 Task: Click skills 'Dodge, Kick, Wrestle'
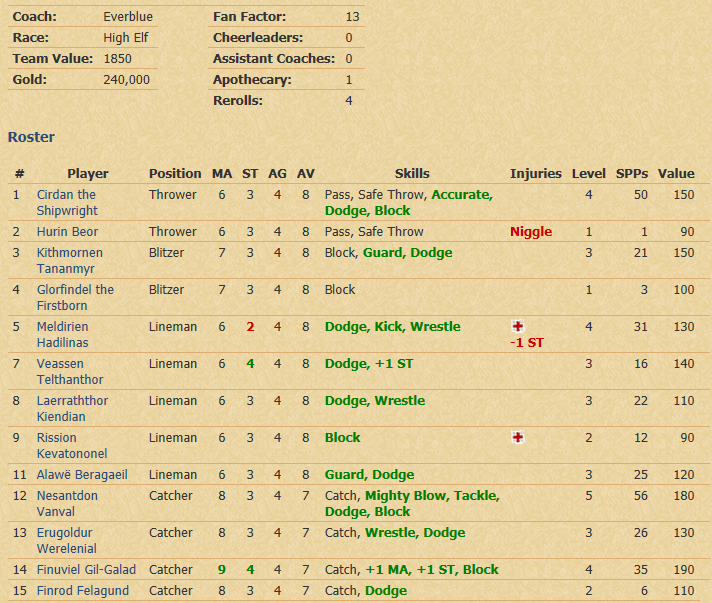393,326
